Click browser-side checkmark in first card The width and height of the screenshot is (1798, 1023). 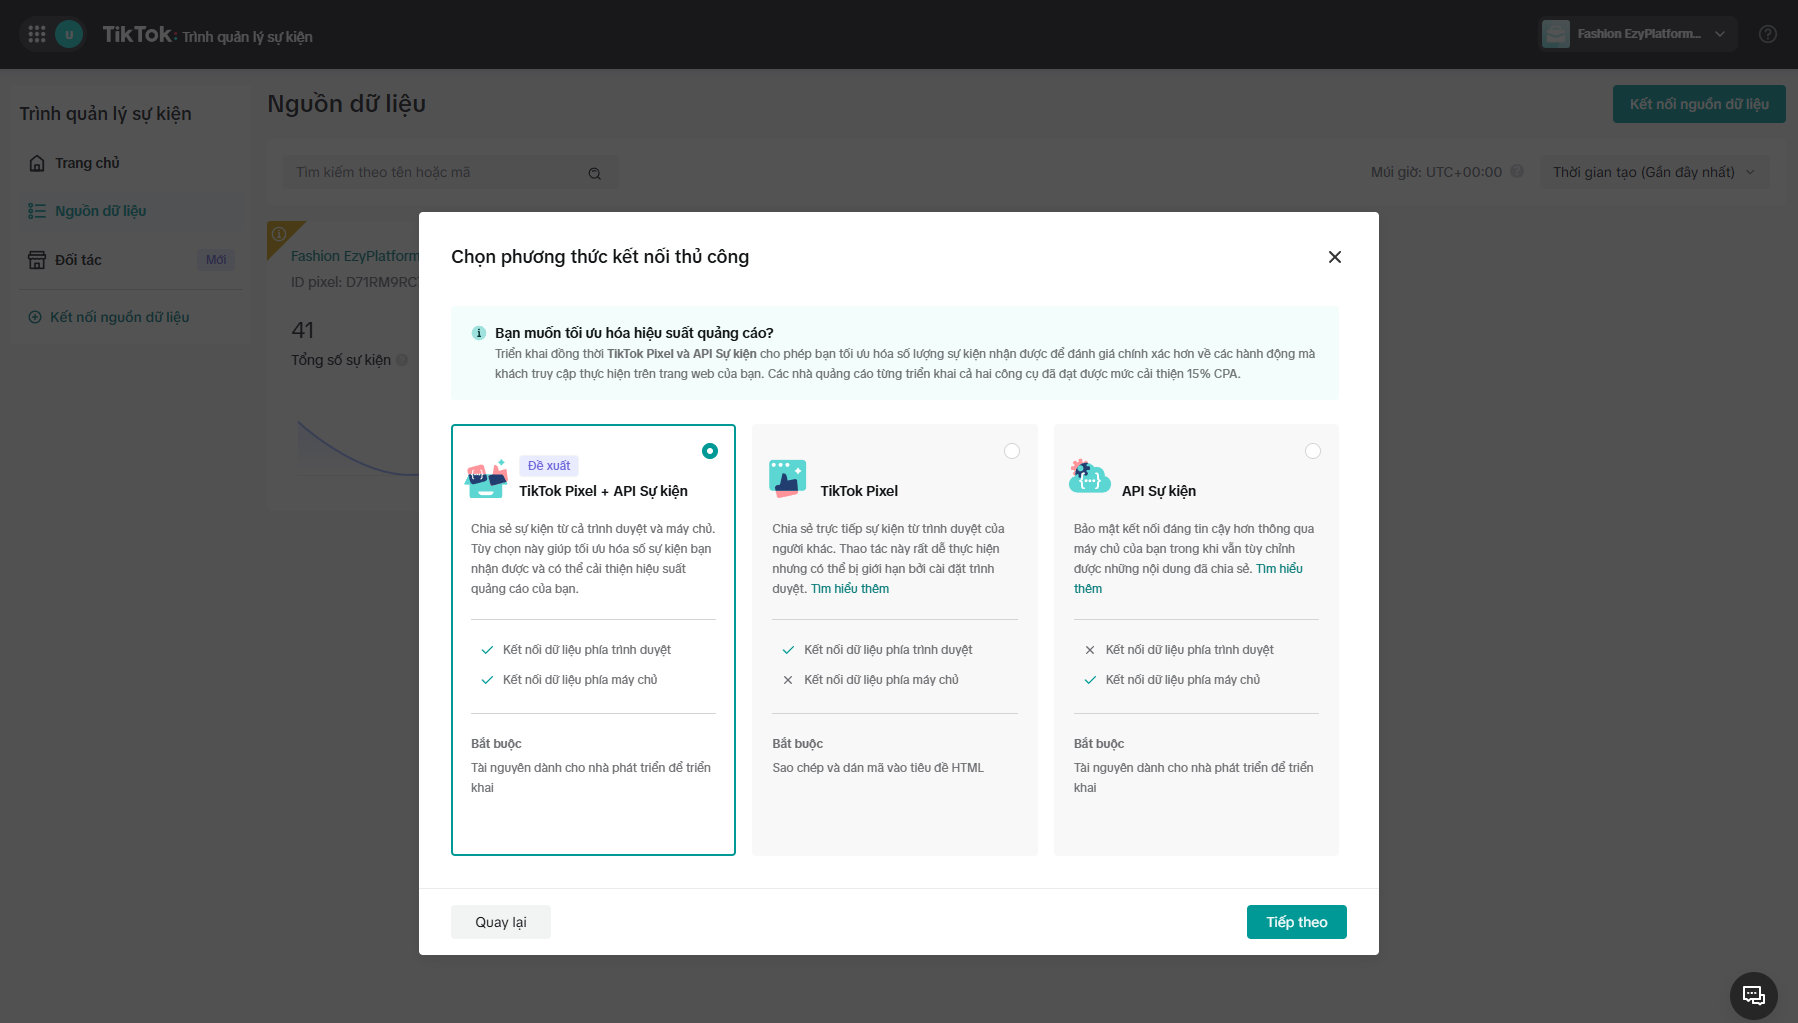488,650
